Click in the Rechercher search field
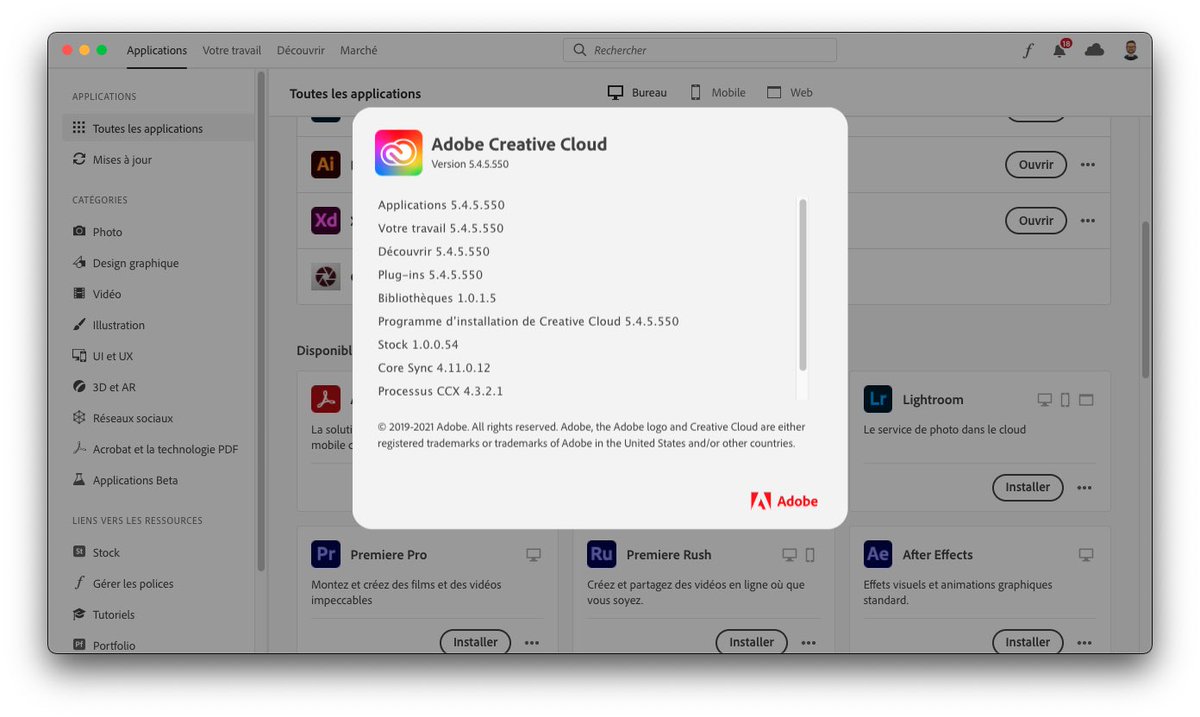The image size is (1200, 717). click(x=700, y=50)
